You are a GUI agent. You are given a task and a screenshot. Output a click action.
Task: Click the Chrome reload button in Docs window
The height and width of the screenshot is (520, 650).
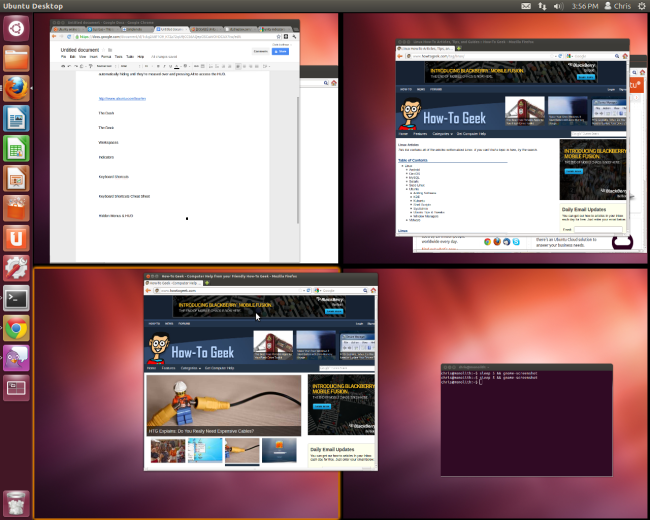[x=69, y=36]
